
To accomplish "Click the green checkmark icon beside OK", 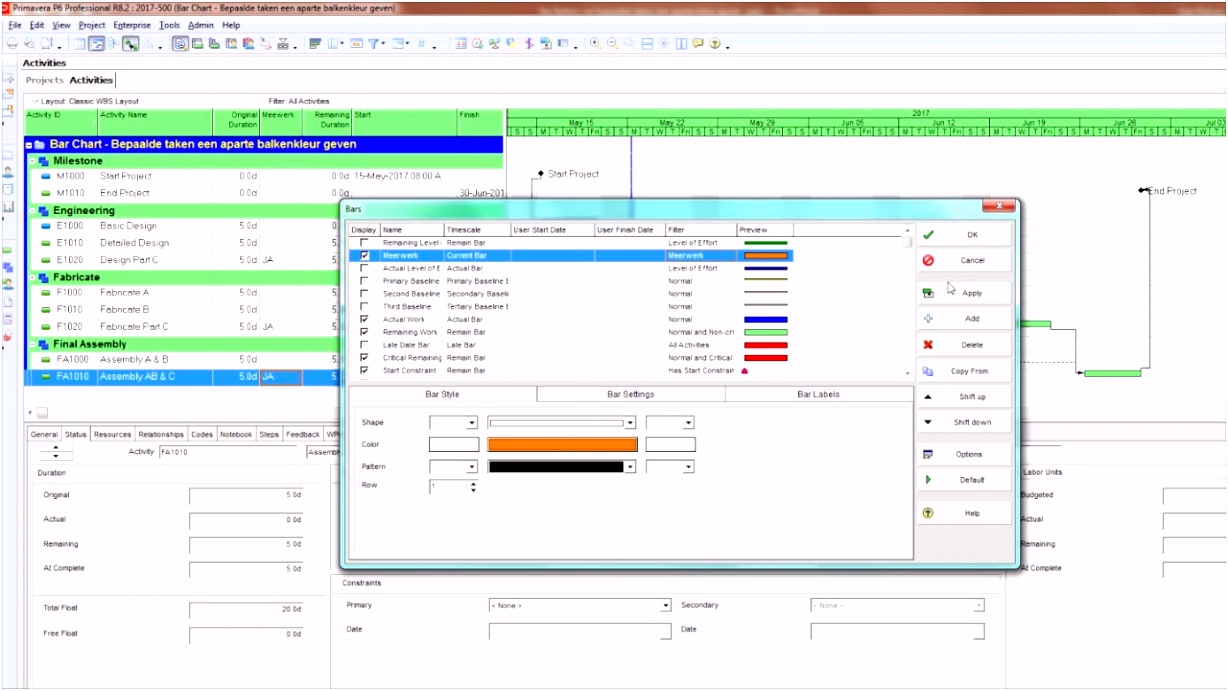I will click(928, 235).
